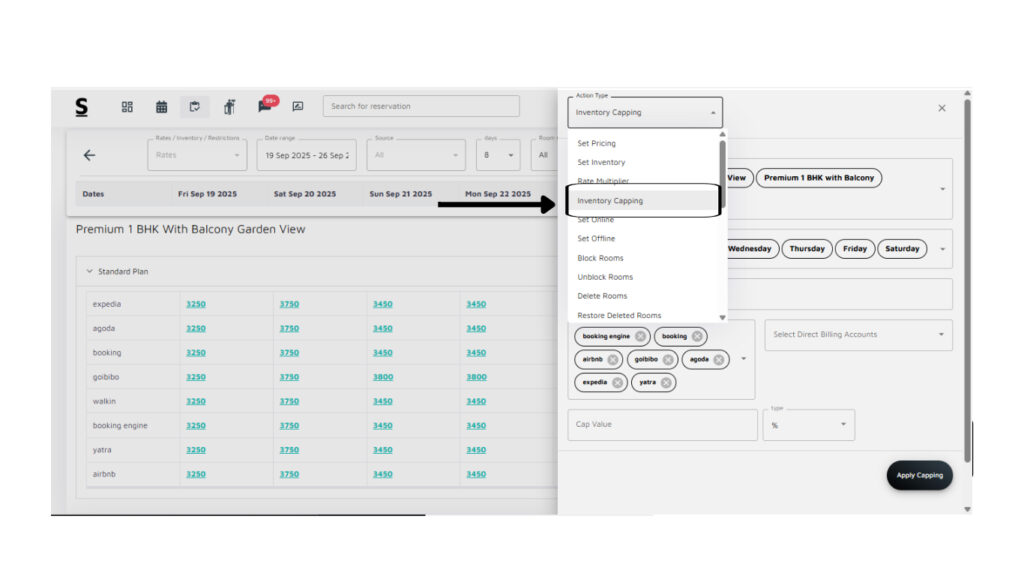Screen dimensions: 1024x576
Task: Choose Set Pricing from action list
Action: tap(596, 143)
